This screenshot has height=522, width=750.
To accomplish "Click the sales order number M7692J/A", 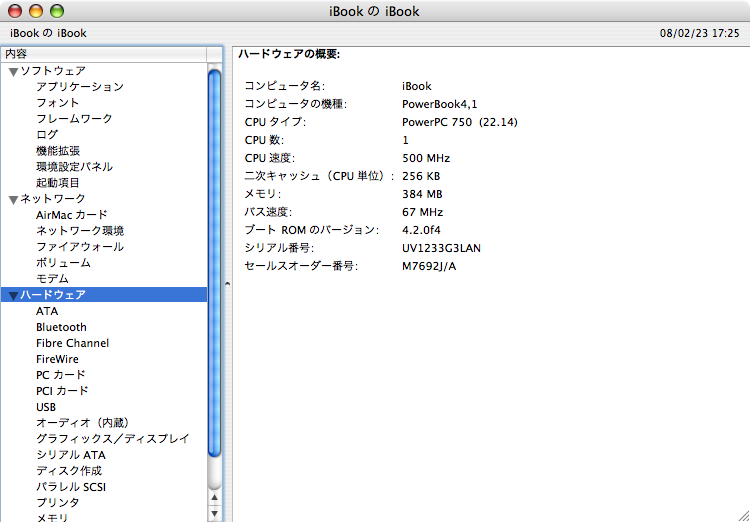I will coord(429,267).
